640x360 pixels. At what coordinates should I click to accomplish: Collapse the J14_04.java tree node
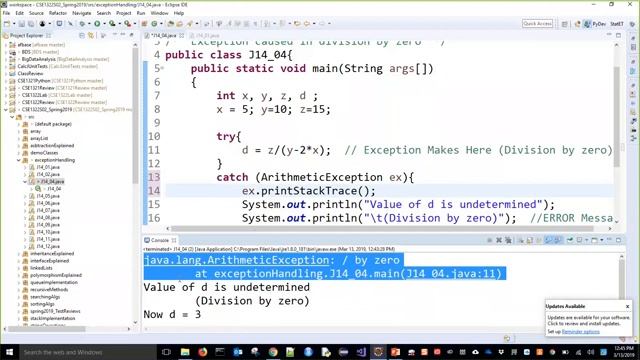pos(25,182)
